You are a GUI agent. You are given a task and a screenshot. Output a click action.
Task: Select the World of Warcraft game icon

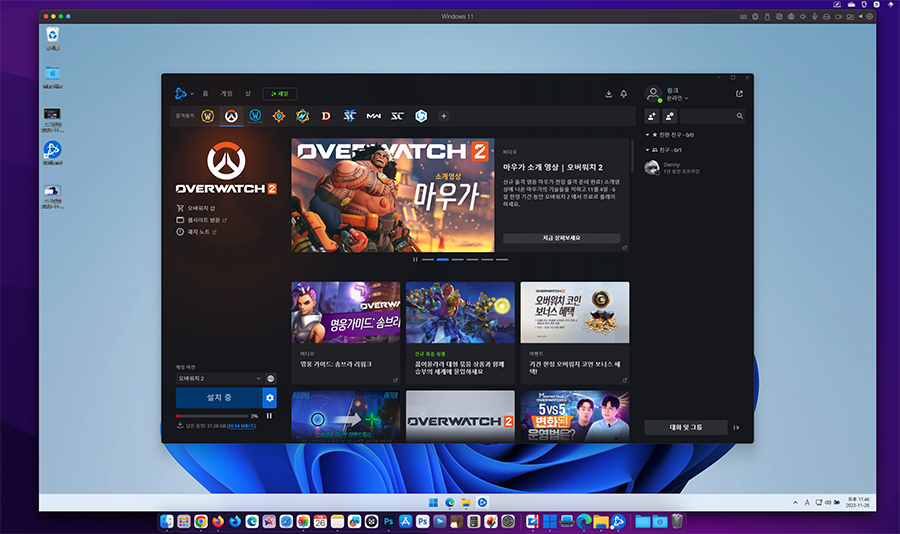click(x=208, y=116)
